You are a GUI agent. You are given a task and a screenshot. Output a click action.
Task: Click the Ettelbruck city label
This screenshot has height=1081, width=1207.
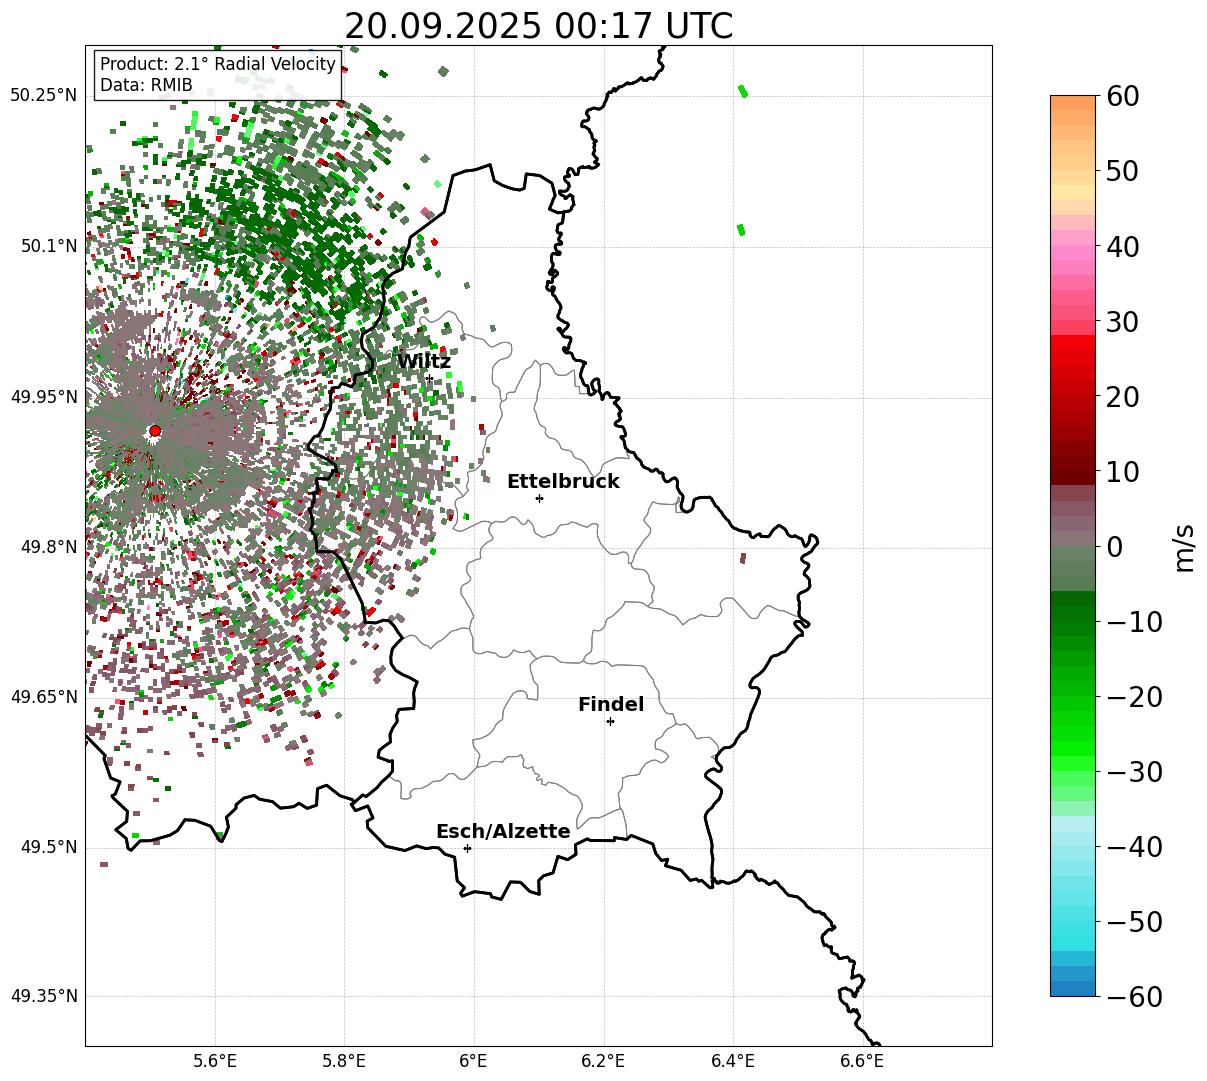tap(563, 481)
